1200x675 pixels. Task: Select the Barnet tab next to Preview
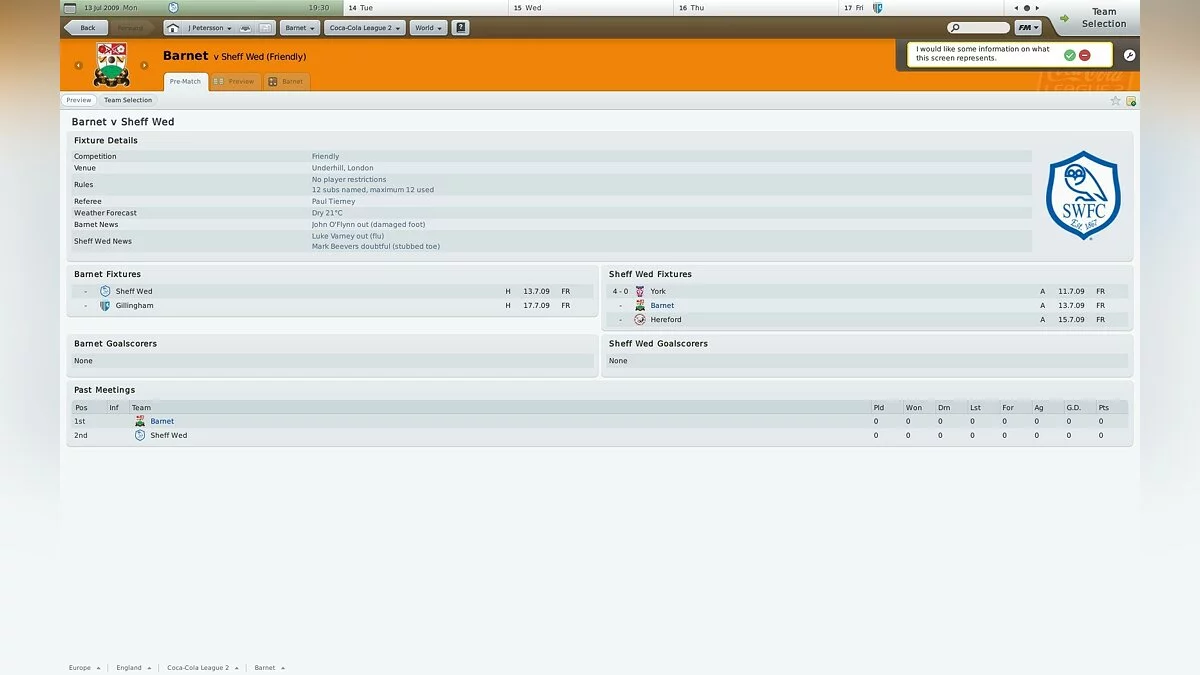286,81
